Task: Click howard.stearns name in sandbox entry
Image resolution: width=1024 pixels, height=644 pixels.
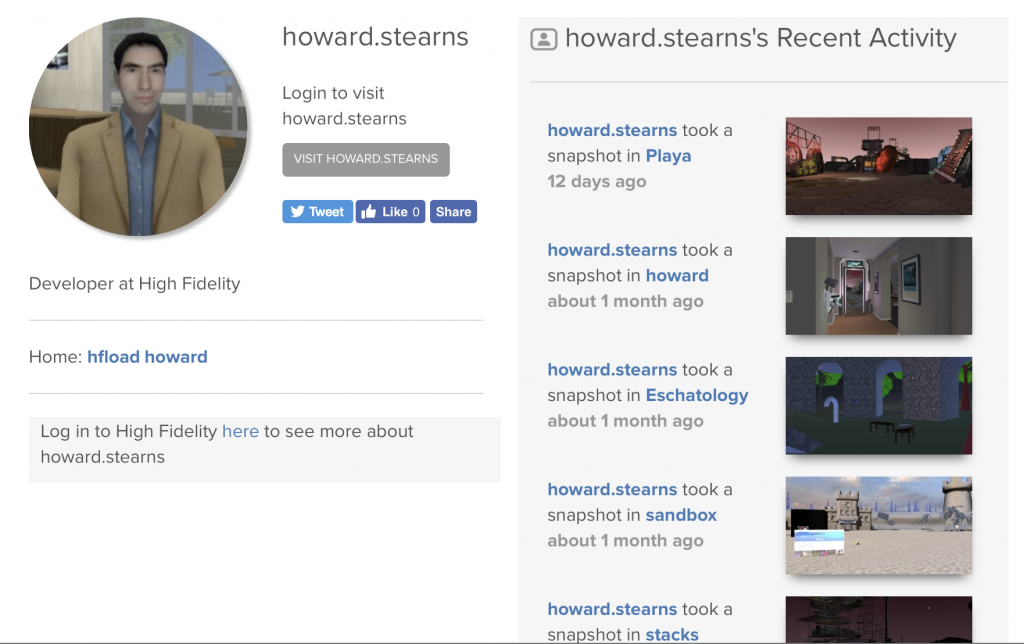Action: point(612,489)
